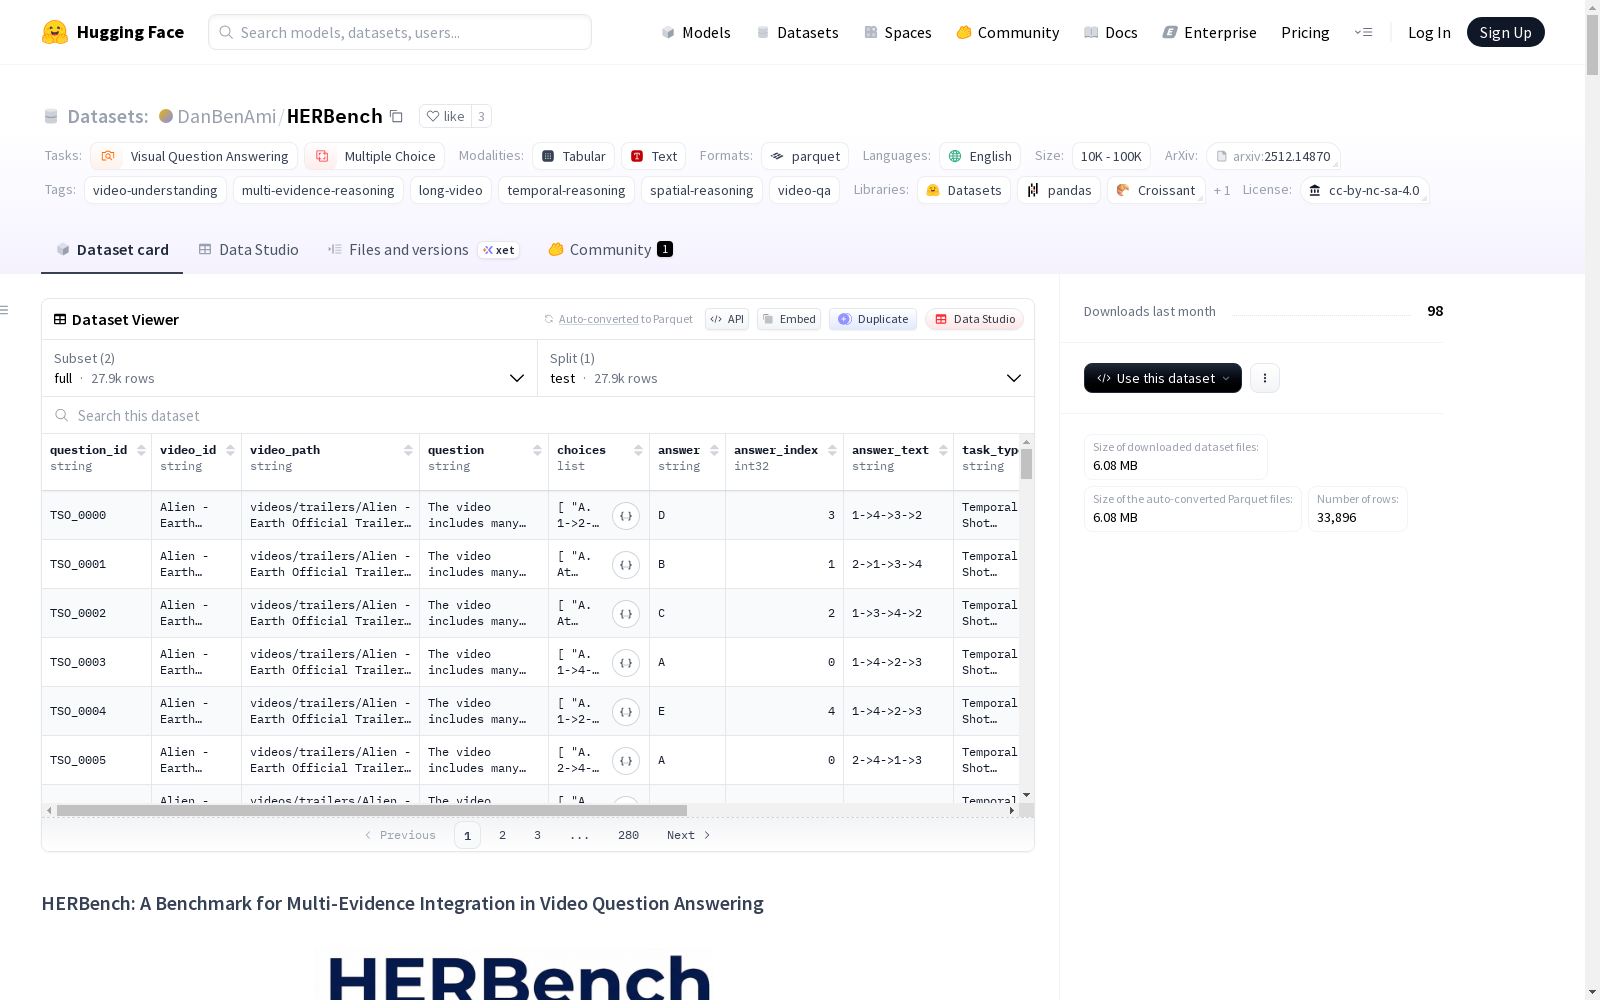Click the cc-by-nc-sa-4.0 license tag
Image resolution: width=1600 pixels, height=1000 pixels.
[x=1364, y=190]
